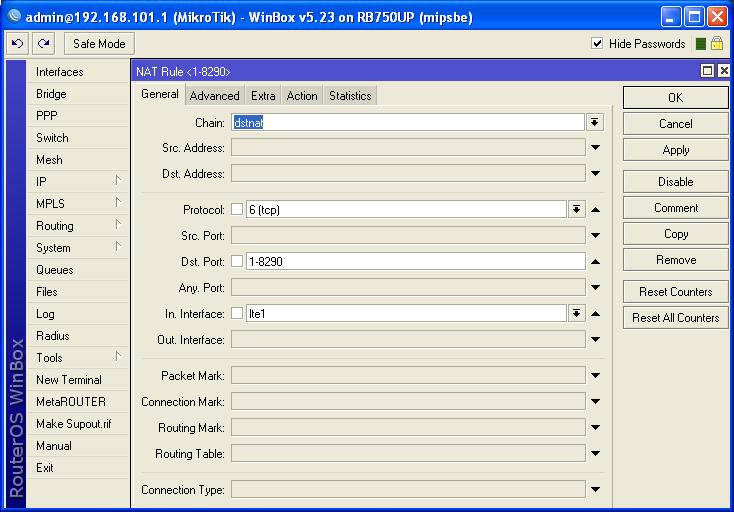Open the IP submenu

[78, 182]
